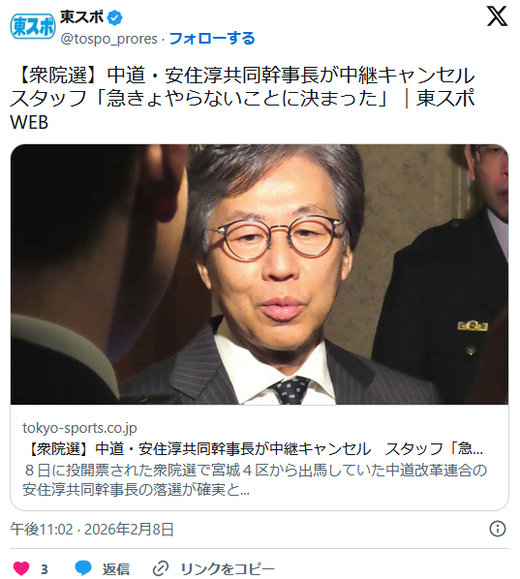Click the like count 3
Image resolution: width=520 pixels, height=579 pixels.
(x=44, y=569)
